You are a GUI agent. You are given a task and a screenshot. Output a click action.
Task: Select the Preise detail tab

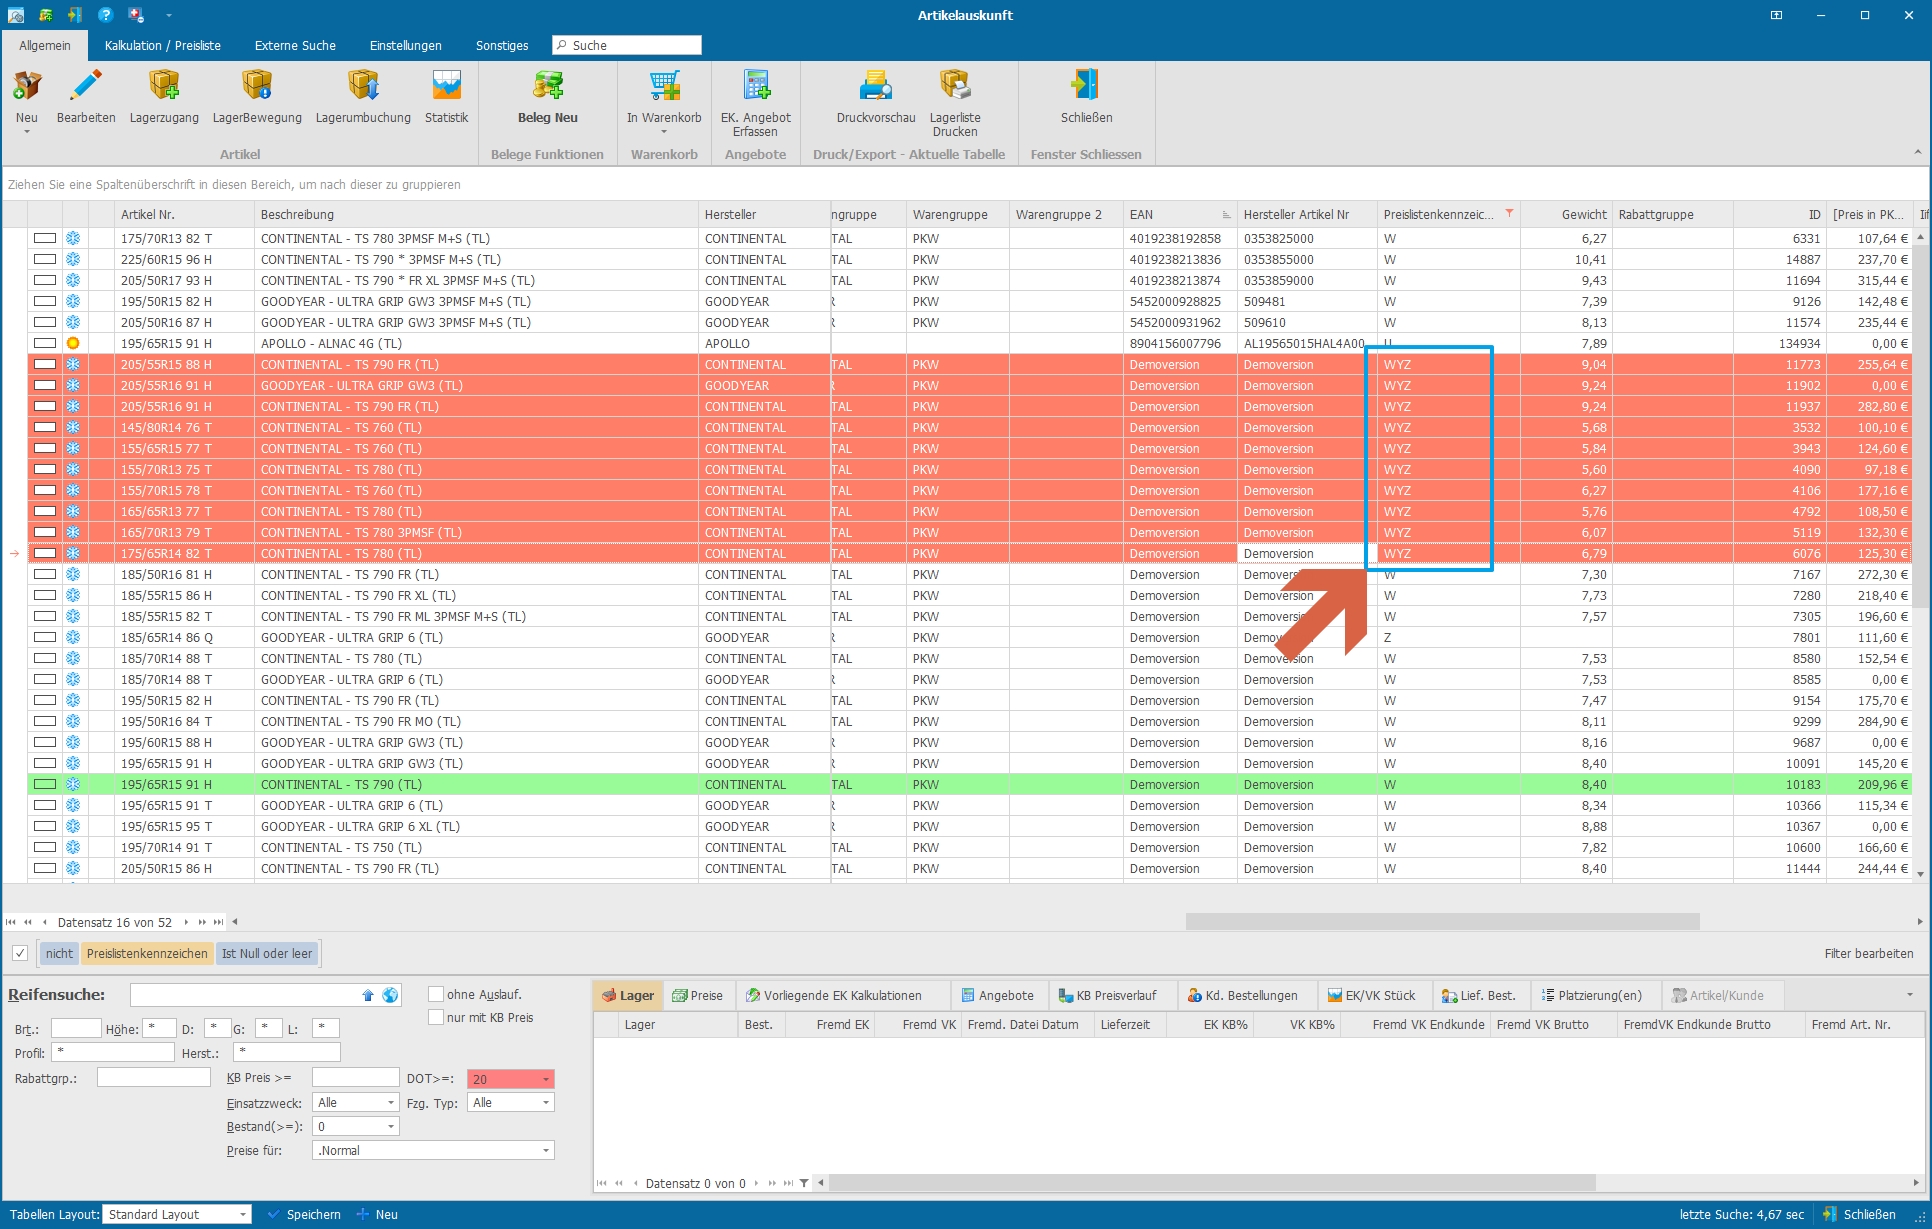pos(697,995)
